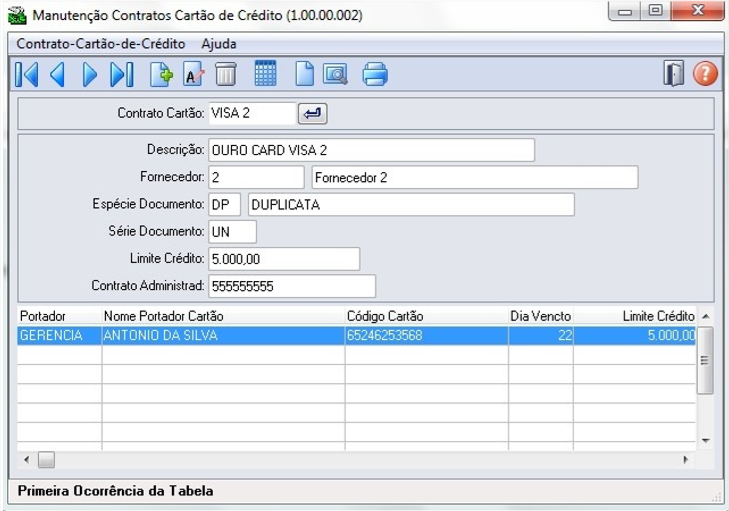Click the Código Cartão column header
The image size is (729, 511).
tap(426, 316)
